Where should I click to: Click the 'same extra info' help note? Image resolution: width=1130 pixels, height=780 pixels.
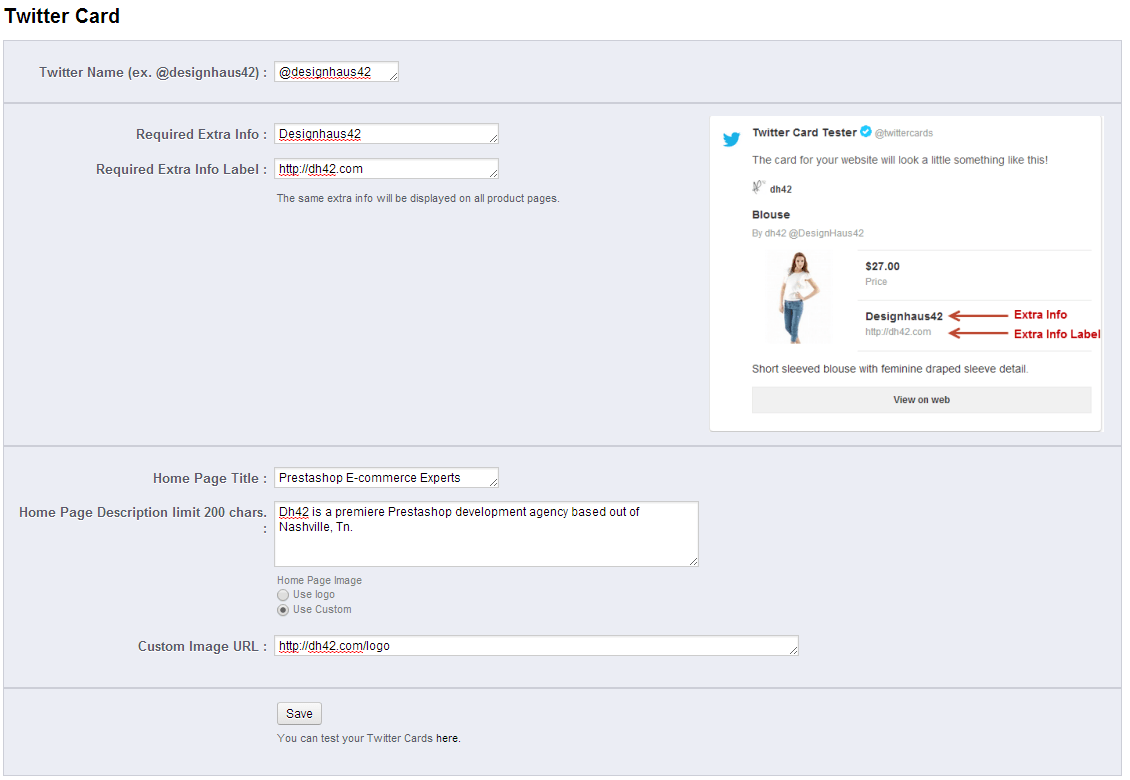point(418,198)
